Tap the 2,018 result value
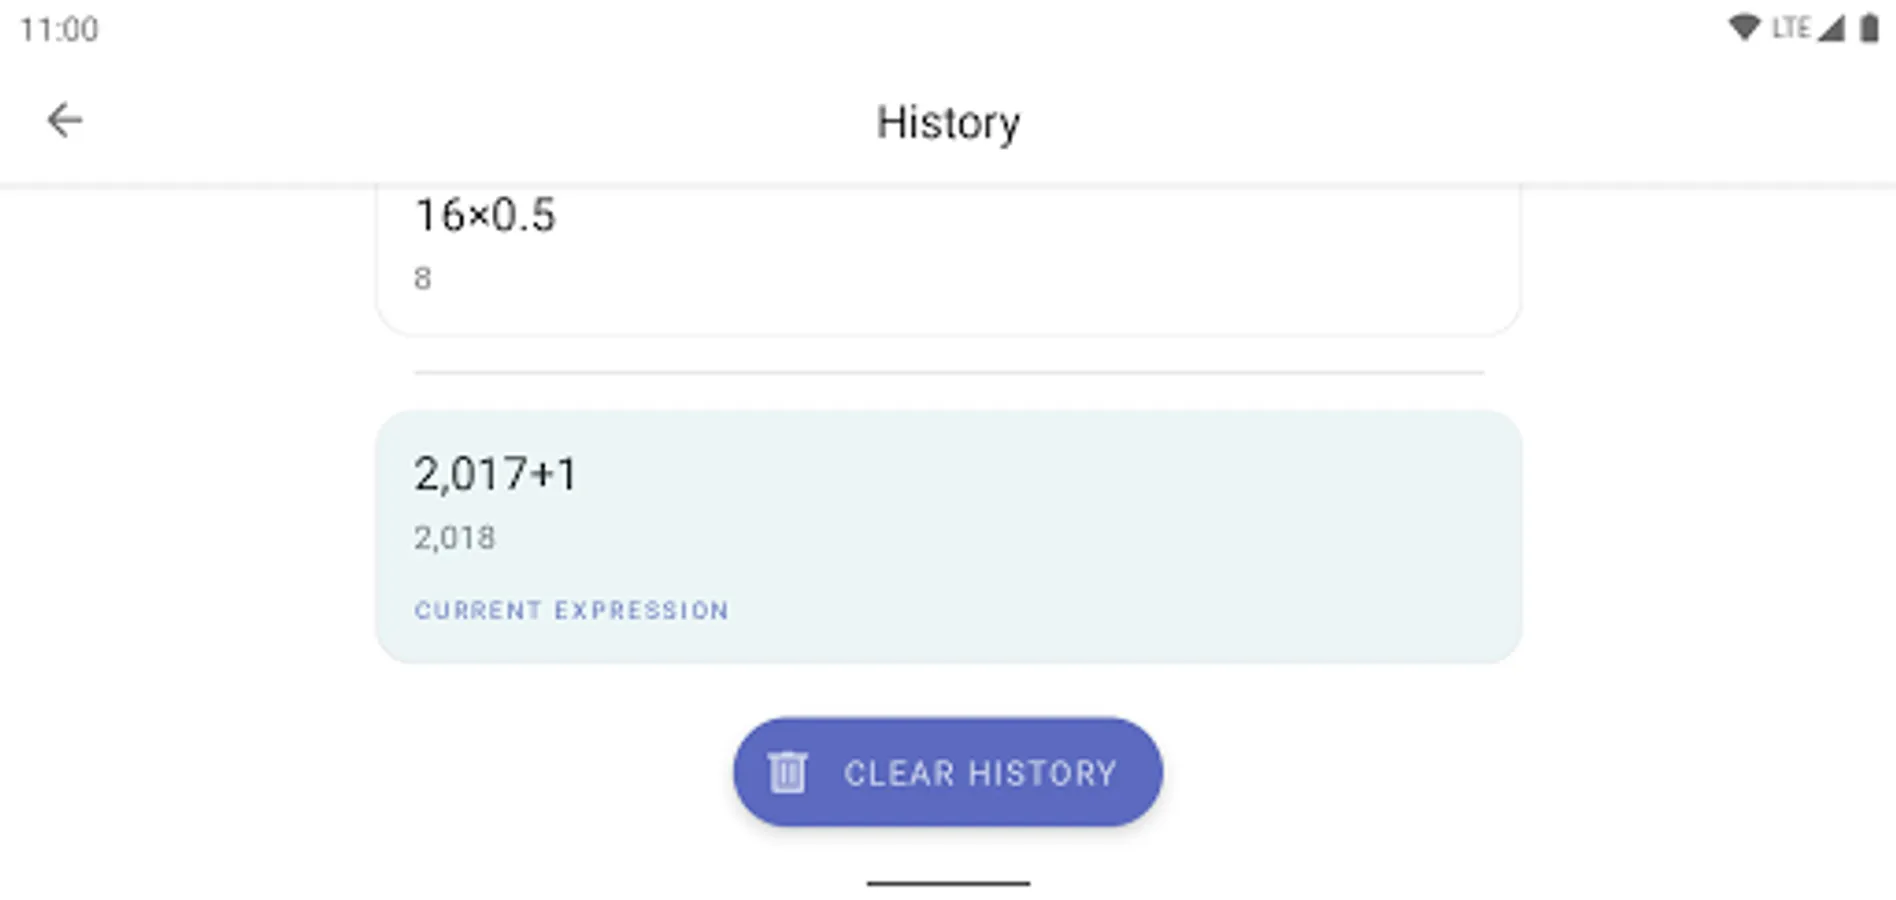Viewport: 1896px width, 900px height. click(455, 538)
